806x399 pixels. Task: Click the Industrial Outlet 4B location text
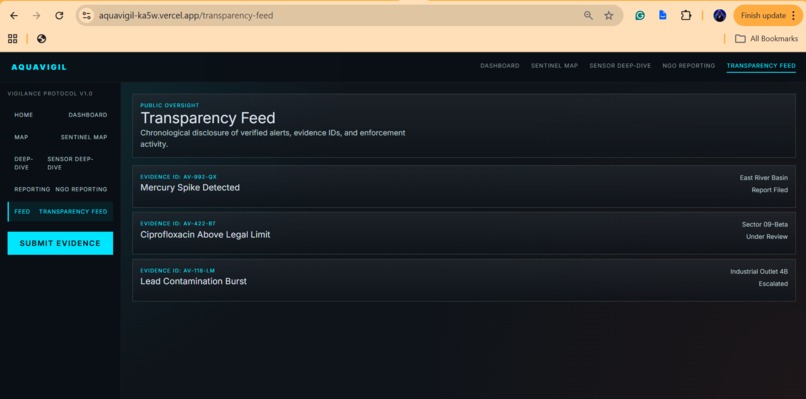point(759,271)
